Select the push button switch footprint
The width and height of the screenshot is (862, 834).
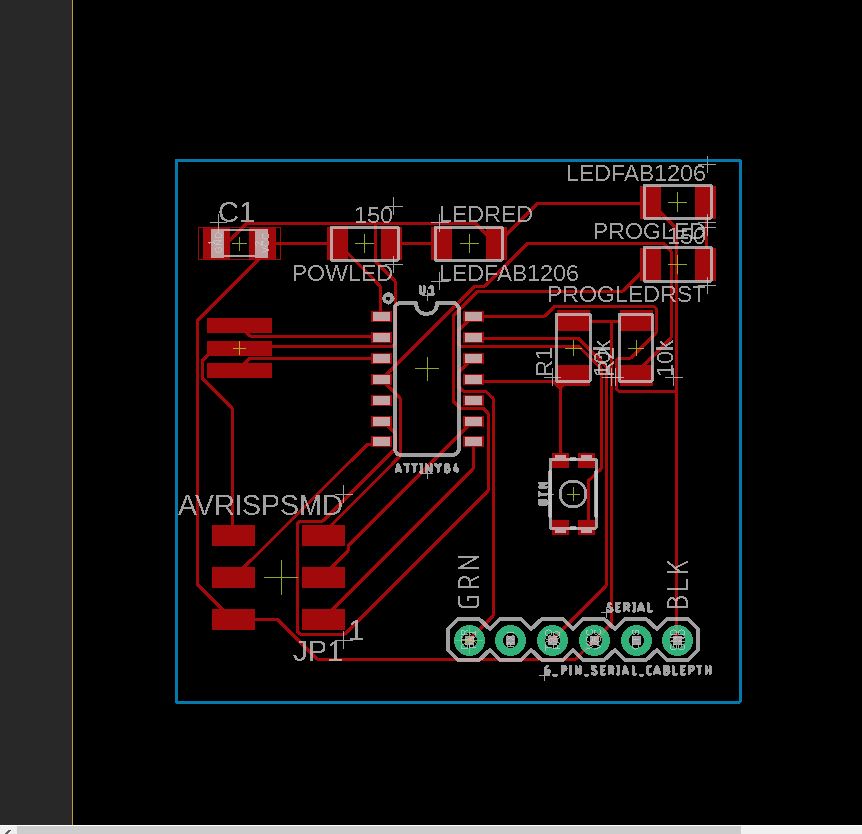573,494
